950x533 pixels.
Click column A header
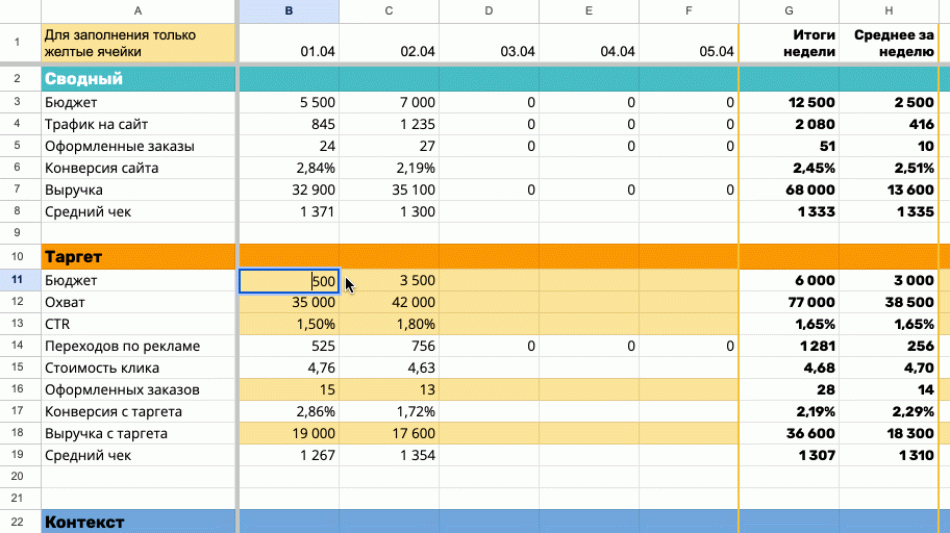(x=137, y=11)
